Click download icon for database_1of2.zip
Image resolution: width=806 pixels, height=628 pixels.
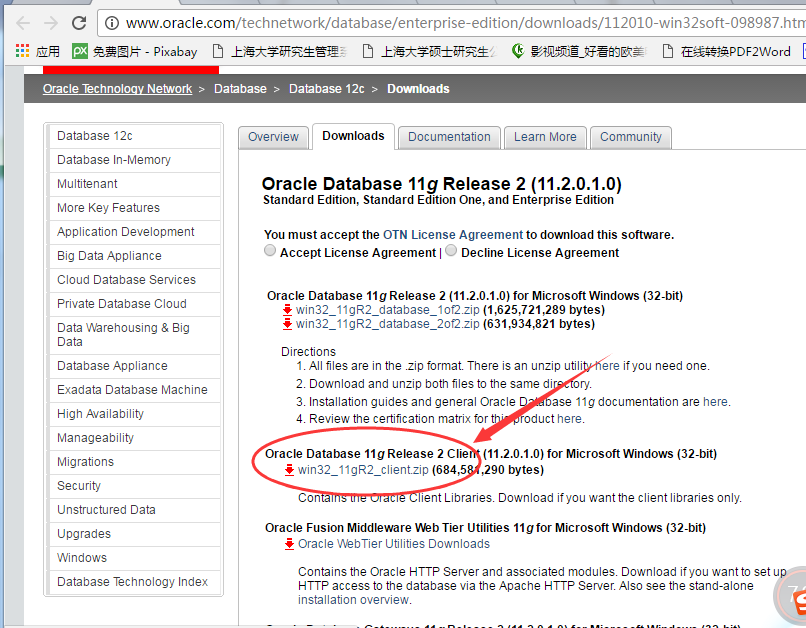tap(287, 310)
